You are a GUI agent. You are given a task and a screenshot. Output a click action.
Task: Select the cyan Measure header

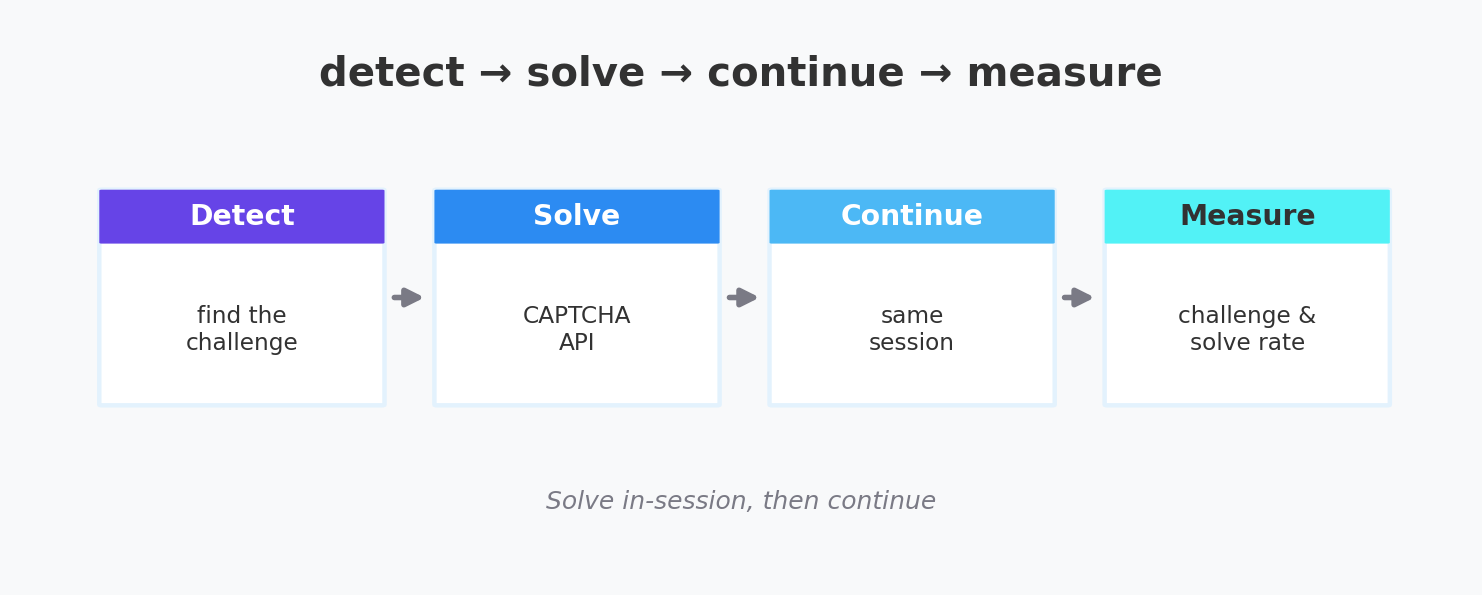click(x=1247, y=217)
